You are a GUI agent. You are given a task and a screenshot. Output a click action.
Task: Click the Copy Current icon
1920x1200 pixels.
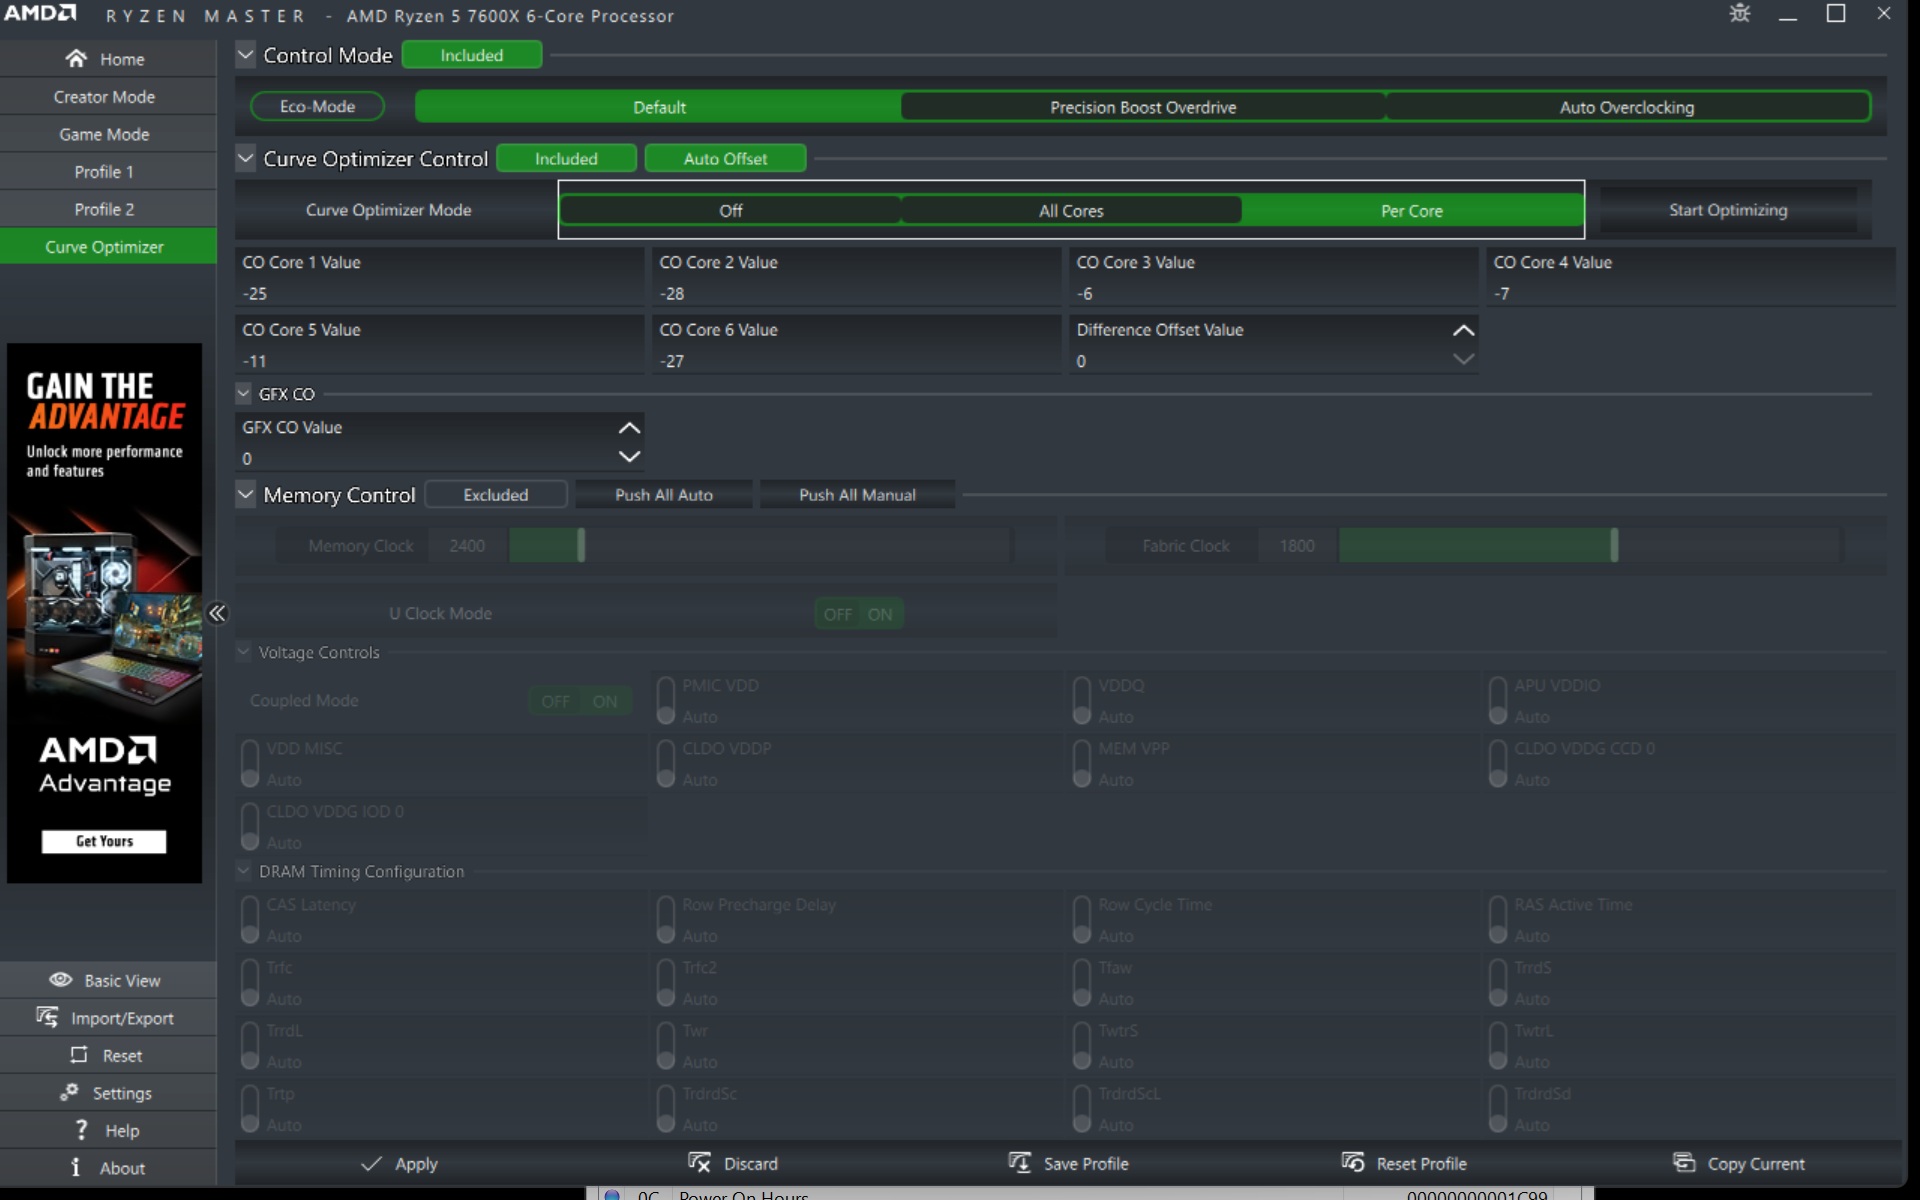1684,1162
